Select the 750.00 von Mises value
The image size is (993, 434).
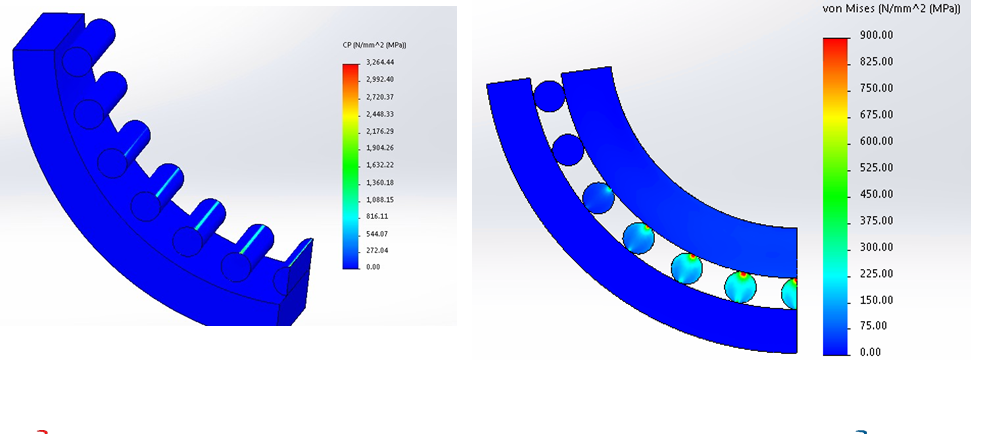(876, 88)
